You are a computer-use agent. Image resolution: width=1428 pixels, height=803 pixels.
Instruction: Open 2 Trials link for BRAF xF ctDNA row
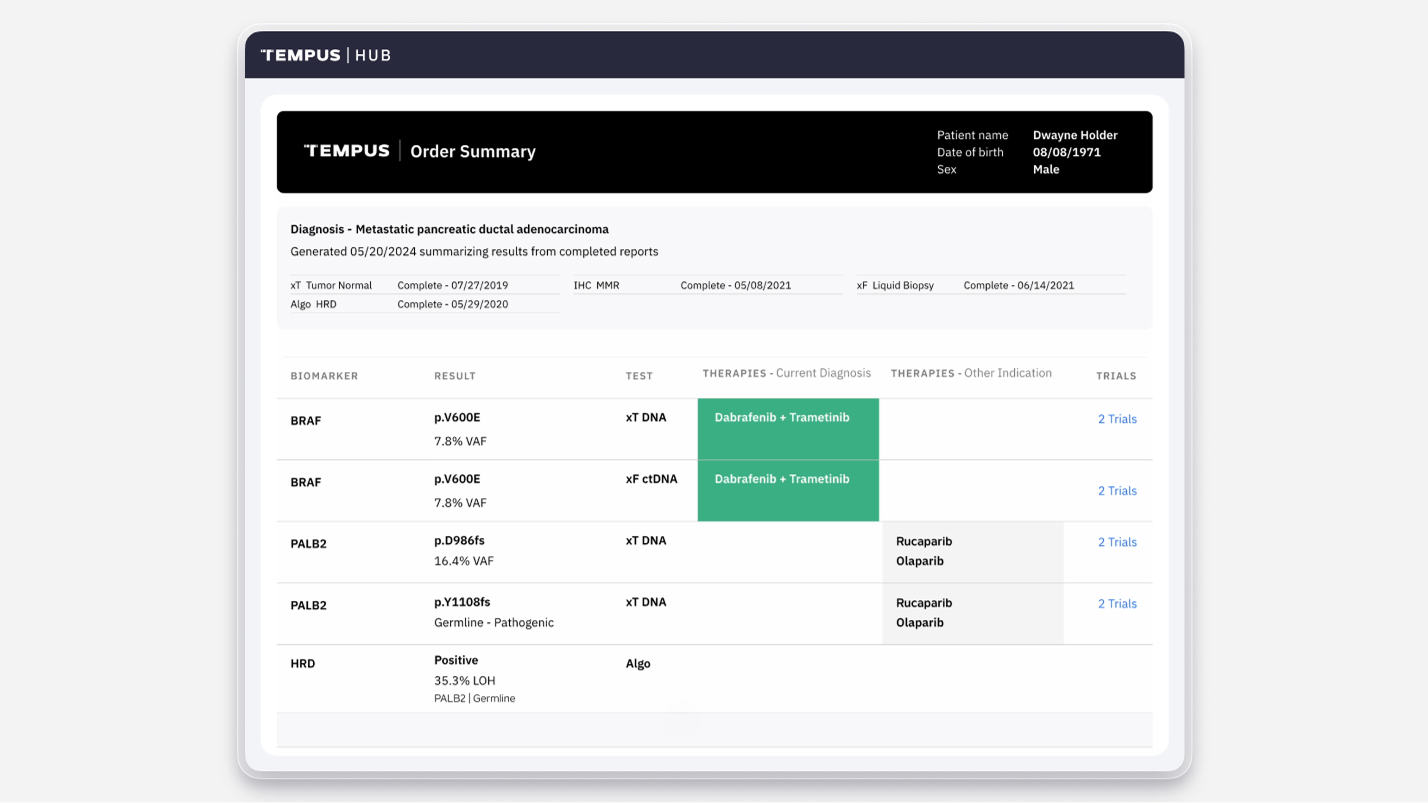click(x=1117, y=491)
